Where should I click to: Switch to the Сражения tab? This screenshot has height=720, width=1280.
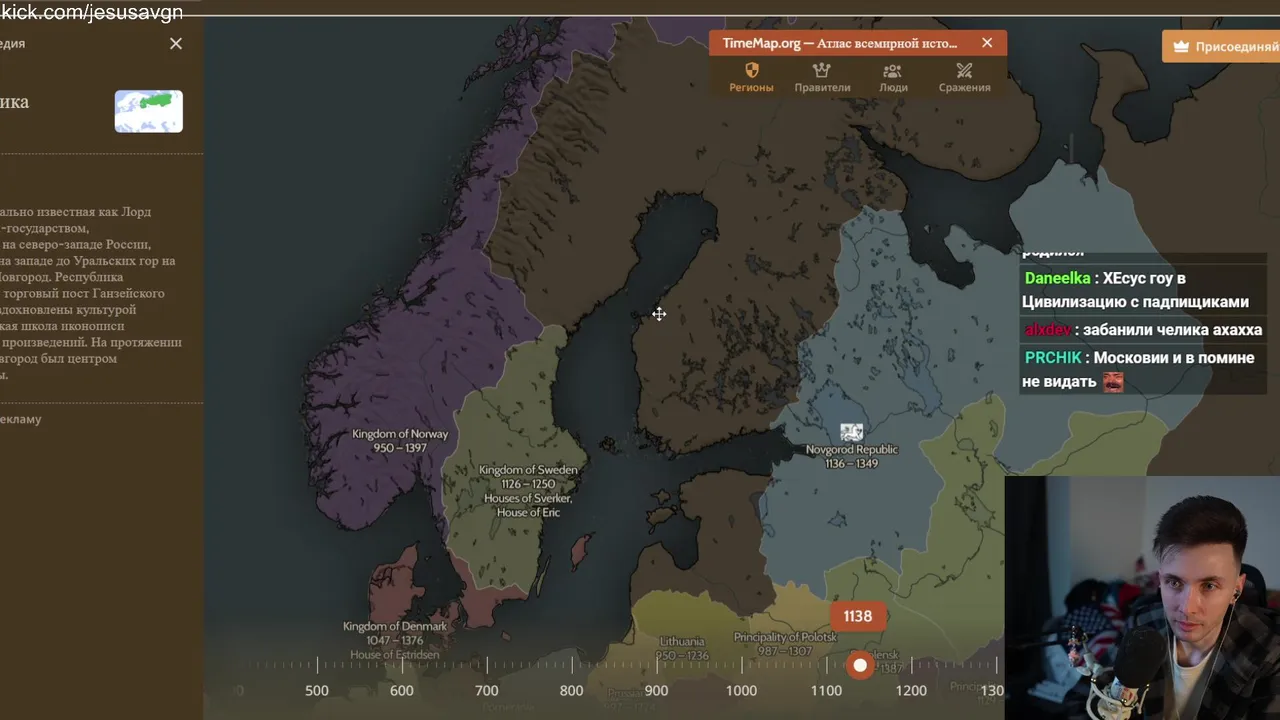pos(964,77)
